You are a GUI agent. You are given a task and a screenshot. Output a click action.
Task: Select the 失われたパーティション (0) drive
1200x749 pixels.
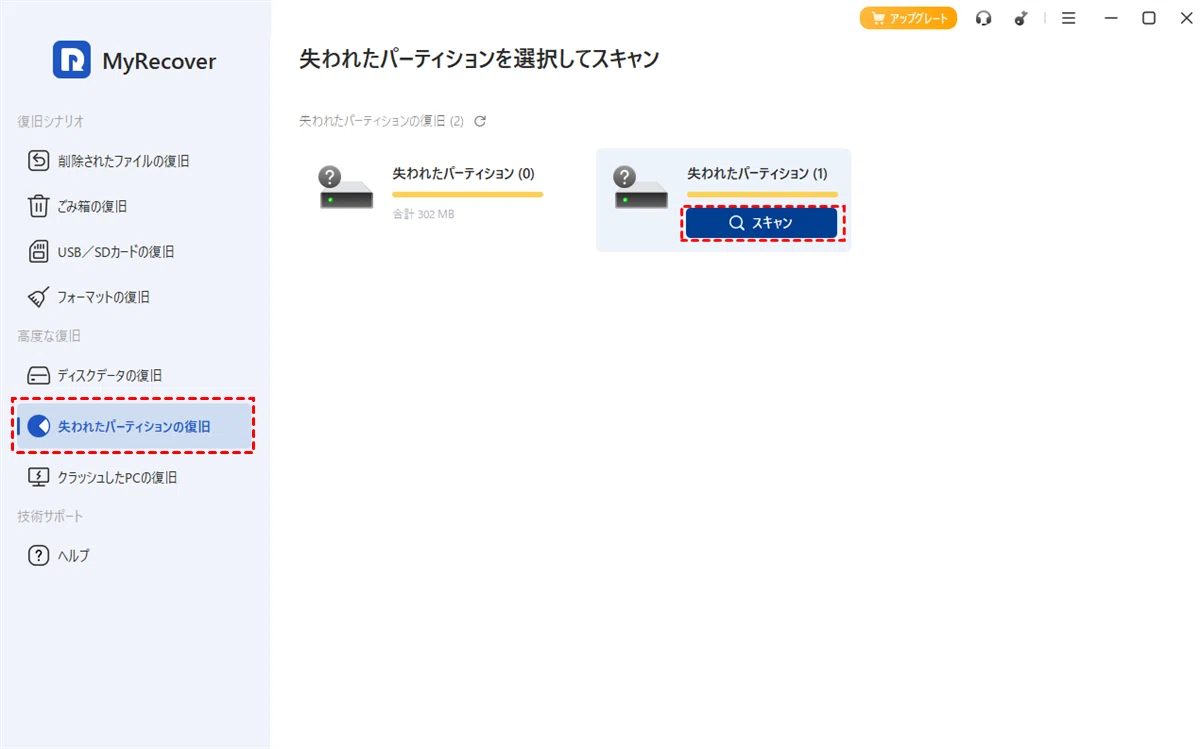coord(428,193)
